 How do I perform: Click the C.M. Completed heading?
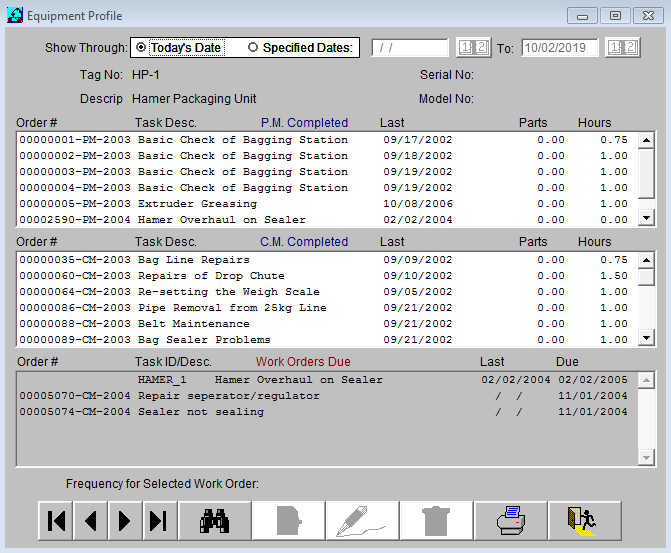[x=304, y=242]
